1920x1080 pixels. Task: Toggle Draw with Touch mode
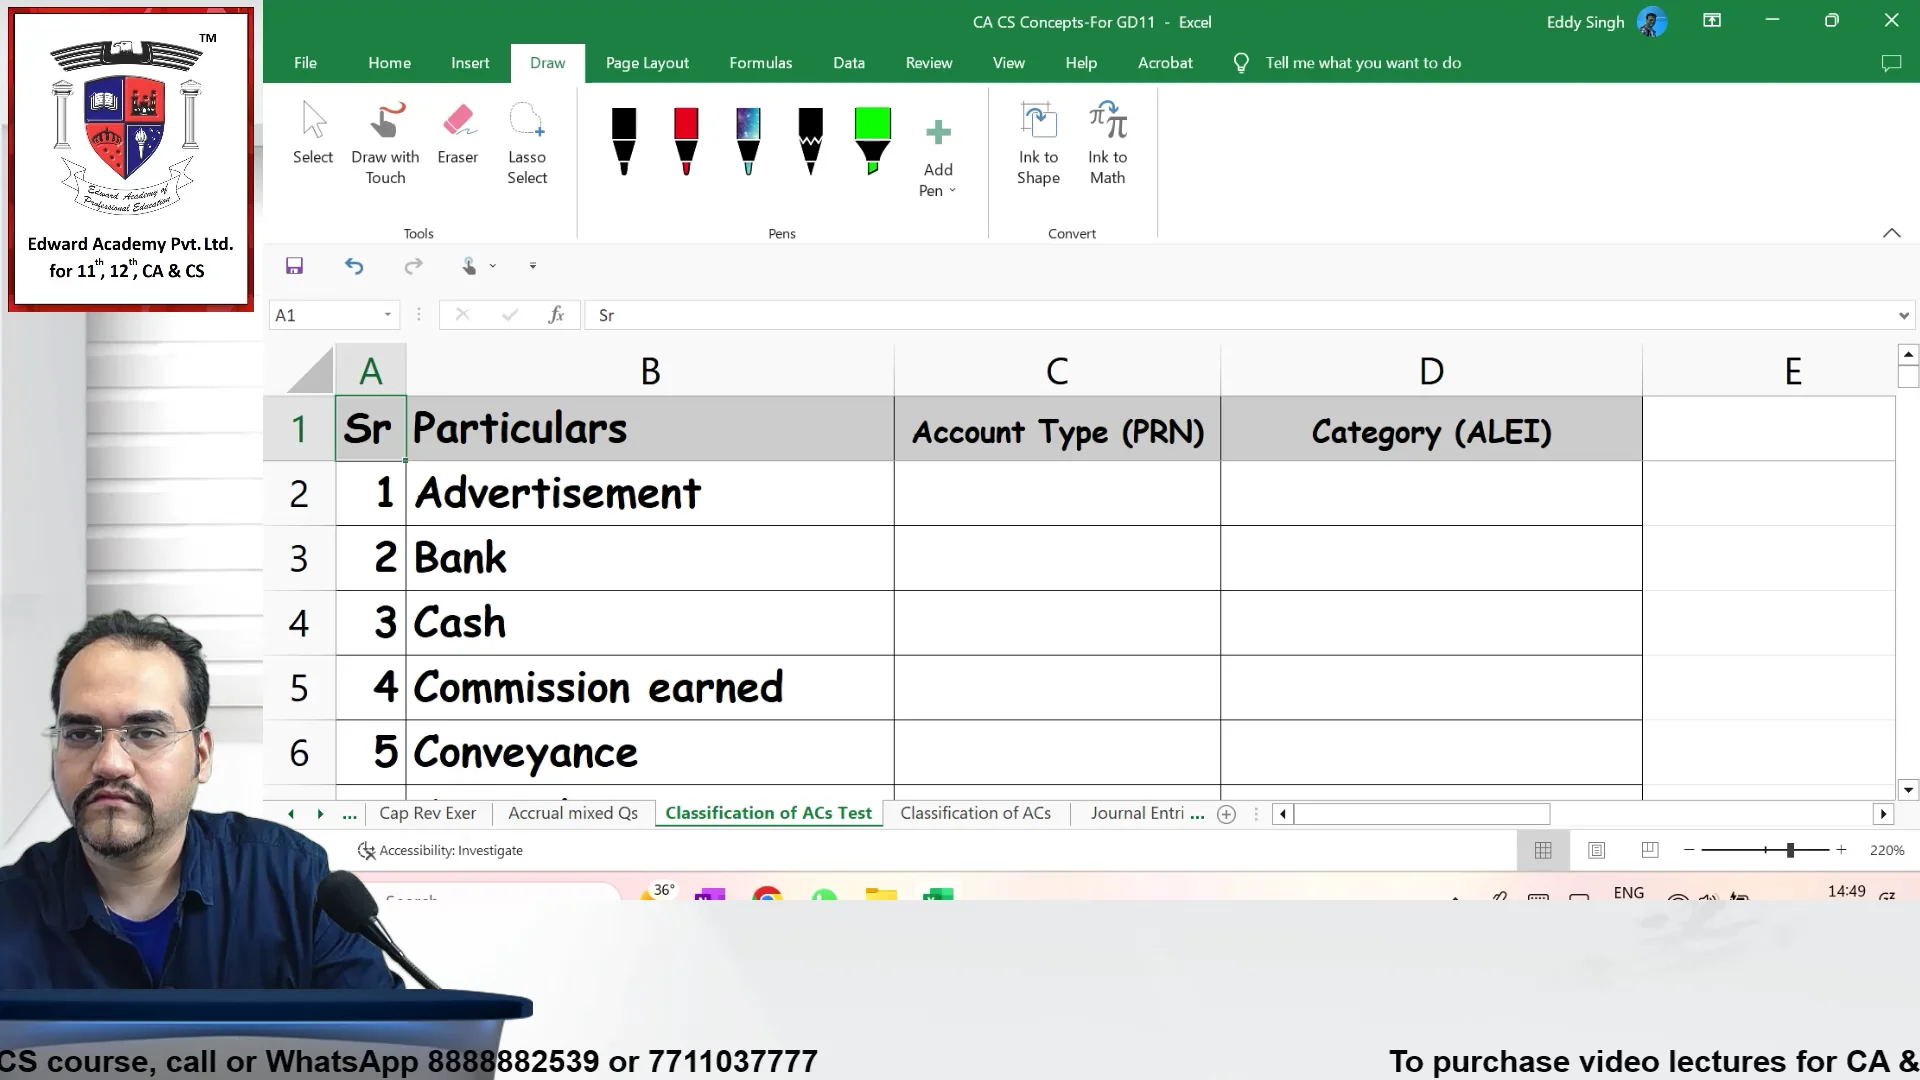tap(385, 140)
